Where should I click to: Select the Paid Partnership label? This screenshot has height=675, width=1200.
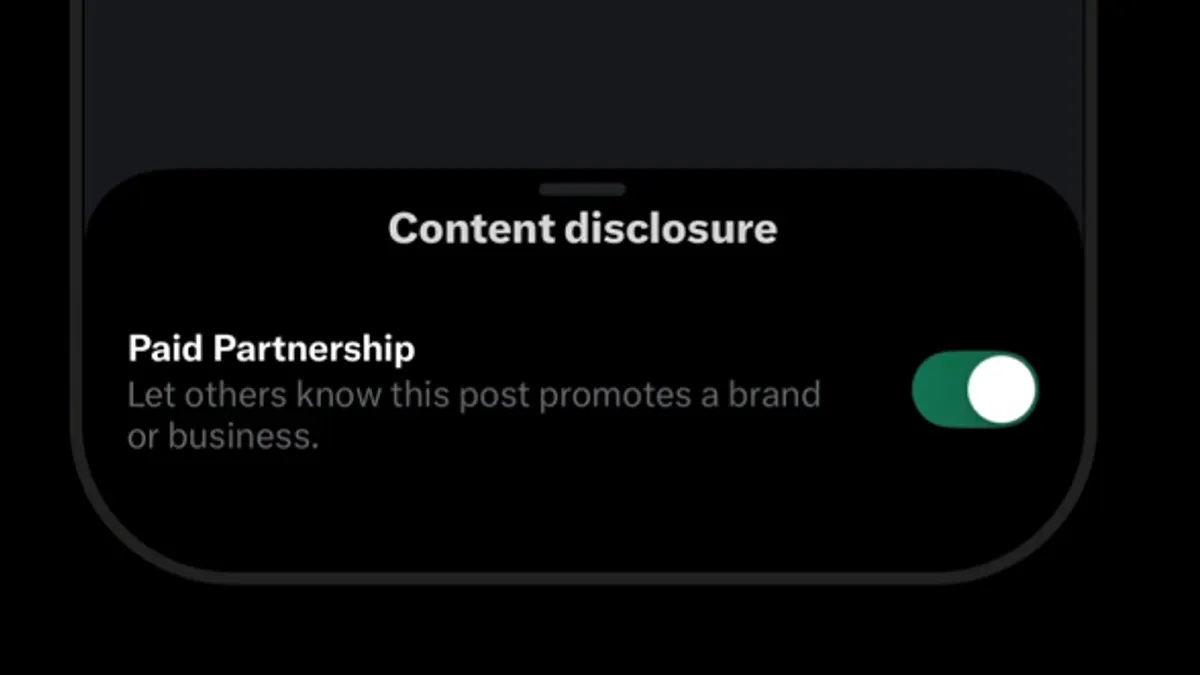click(x=271, y=349)
